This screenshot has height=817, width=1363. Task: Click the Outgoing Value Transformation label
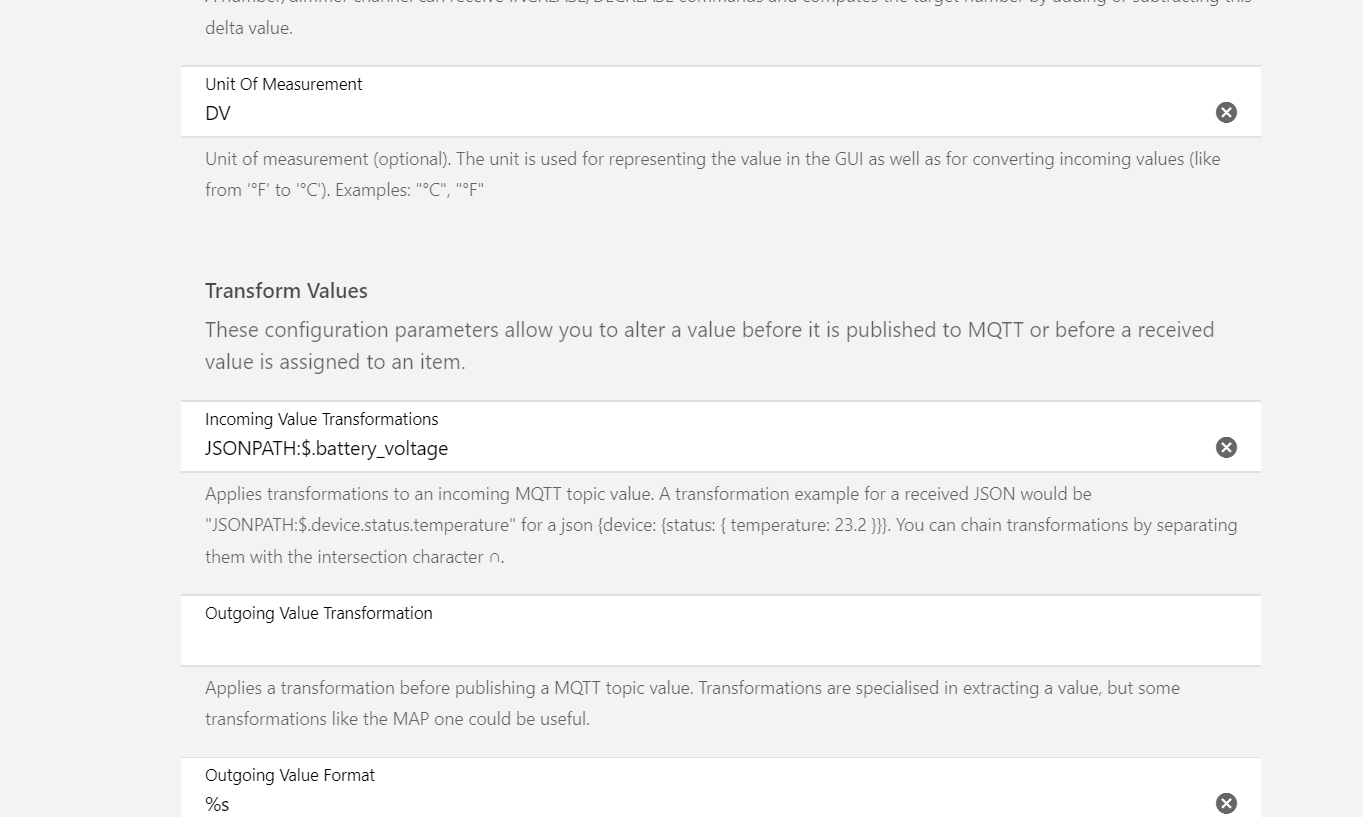point(318,613)
